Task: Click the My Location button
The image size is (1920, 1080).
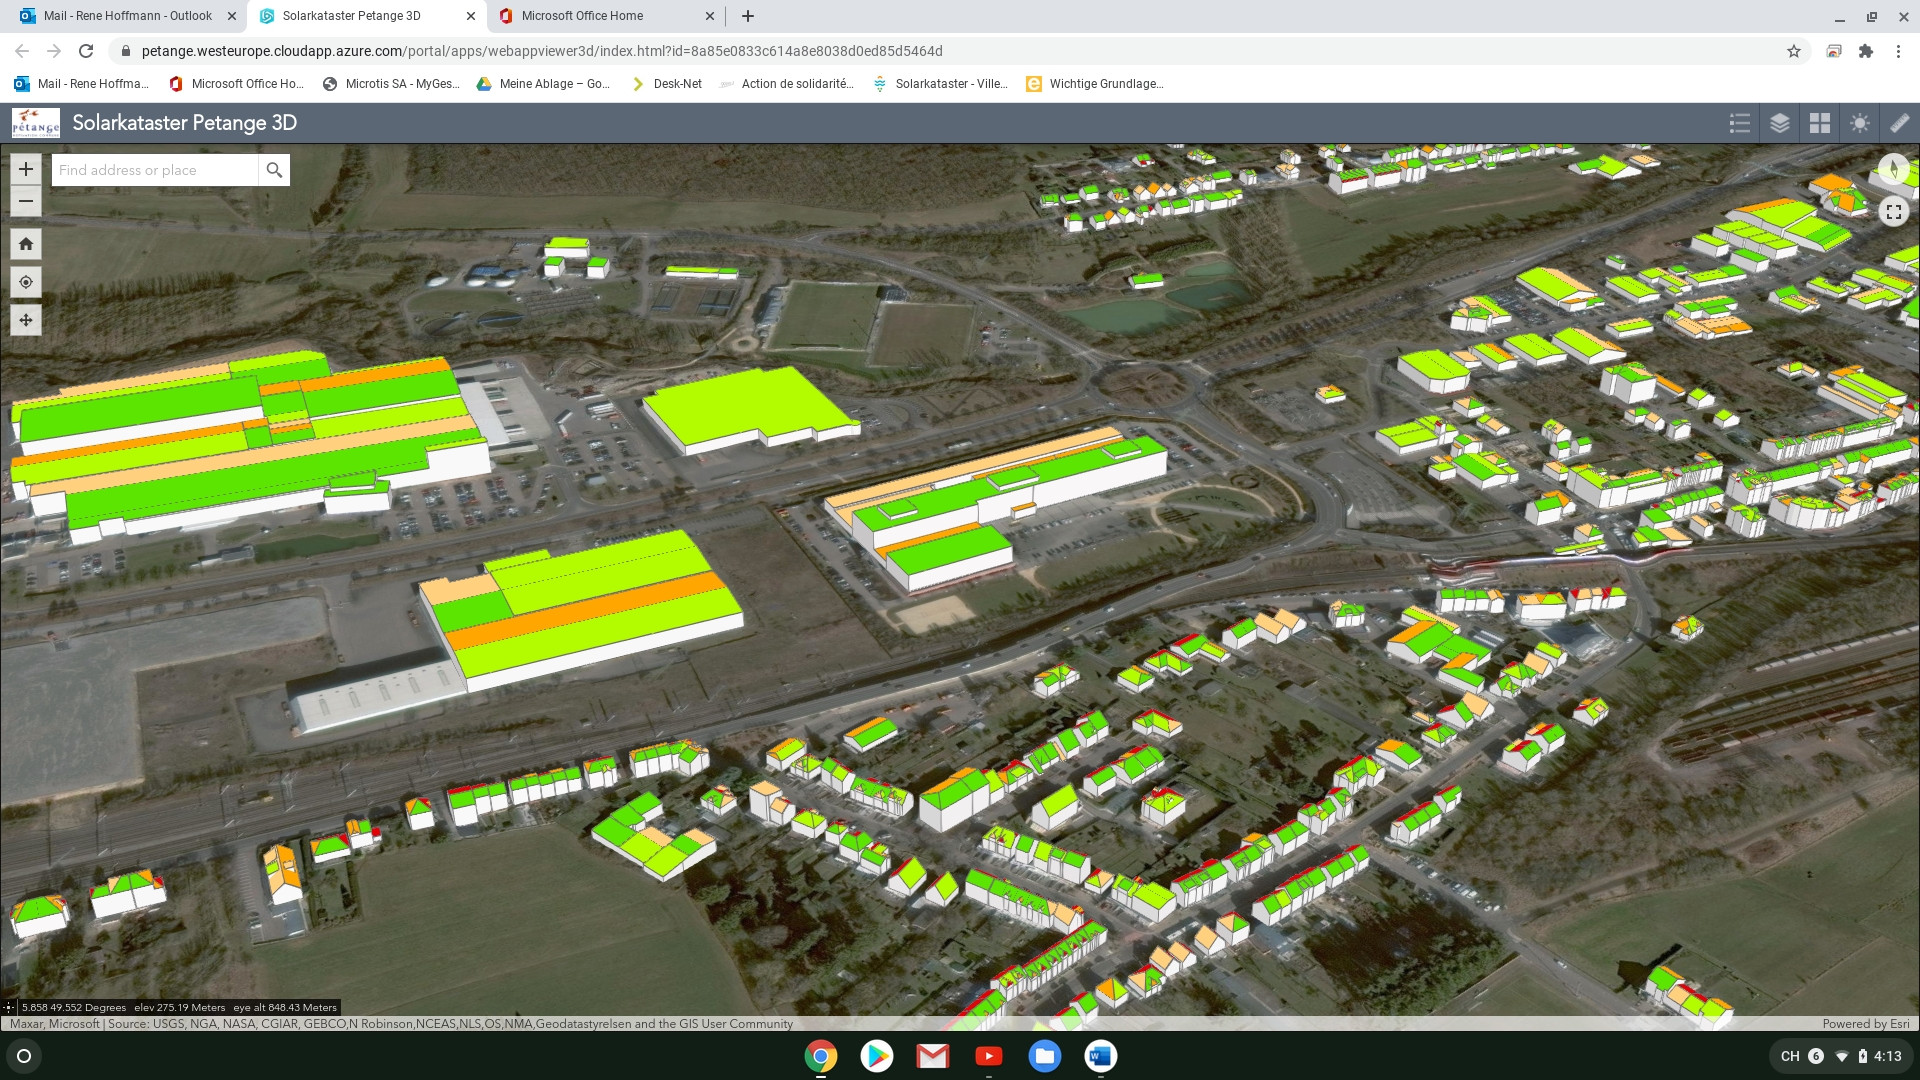Action: 26,282
